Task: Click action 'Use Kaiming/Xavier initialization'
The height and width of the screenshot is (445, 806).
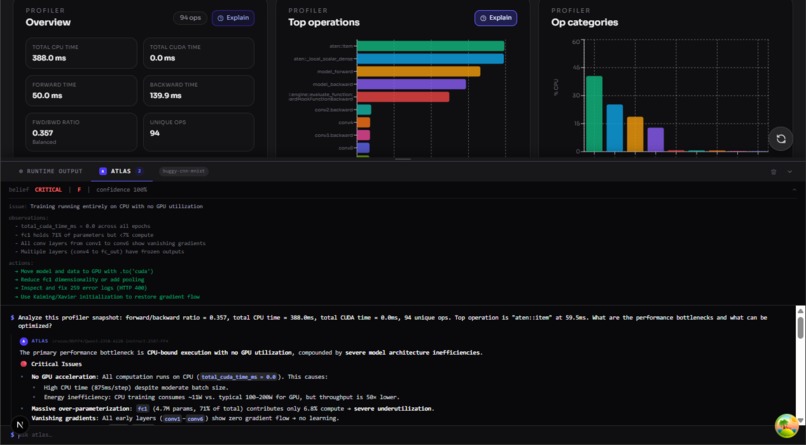Action: (107, 296)
